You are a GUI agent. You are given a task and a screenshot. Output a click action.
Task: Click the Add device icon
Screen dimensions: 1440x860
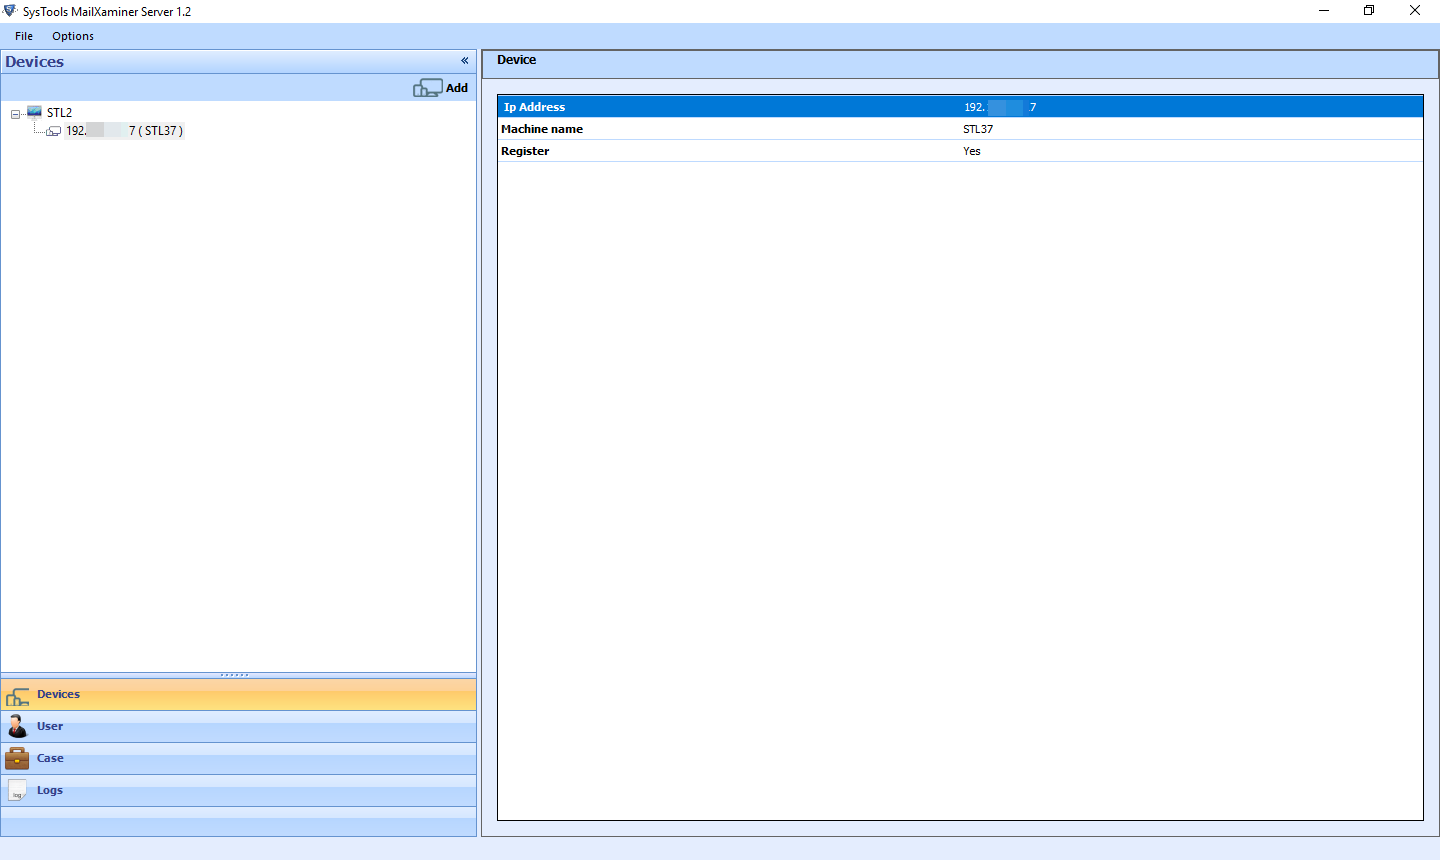click(x=428, y=88)
